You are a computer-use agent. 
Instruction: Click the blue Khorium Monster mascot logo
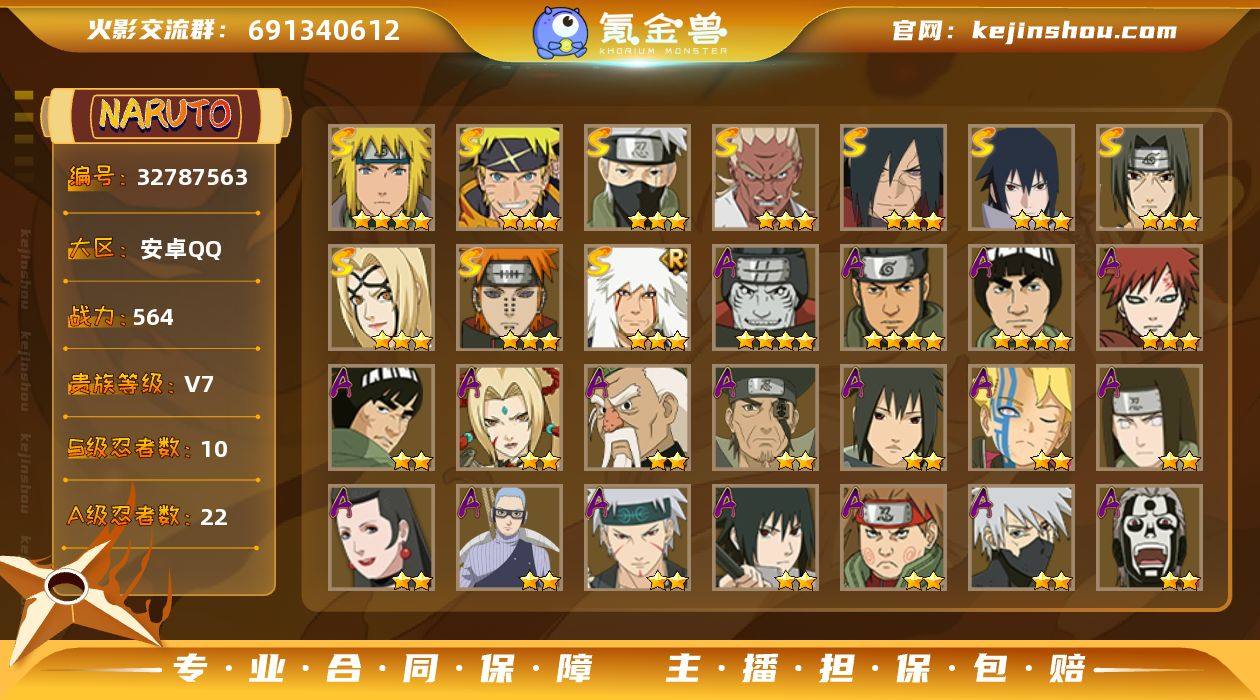(x=560, y=31)
